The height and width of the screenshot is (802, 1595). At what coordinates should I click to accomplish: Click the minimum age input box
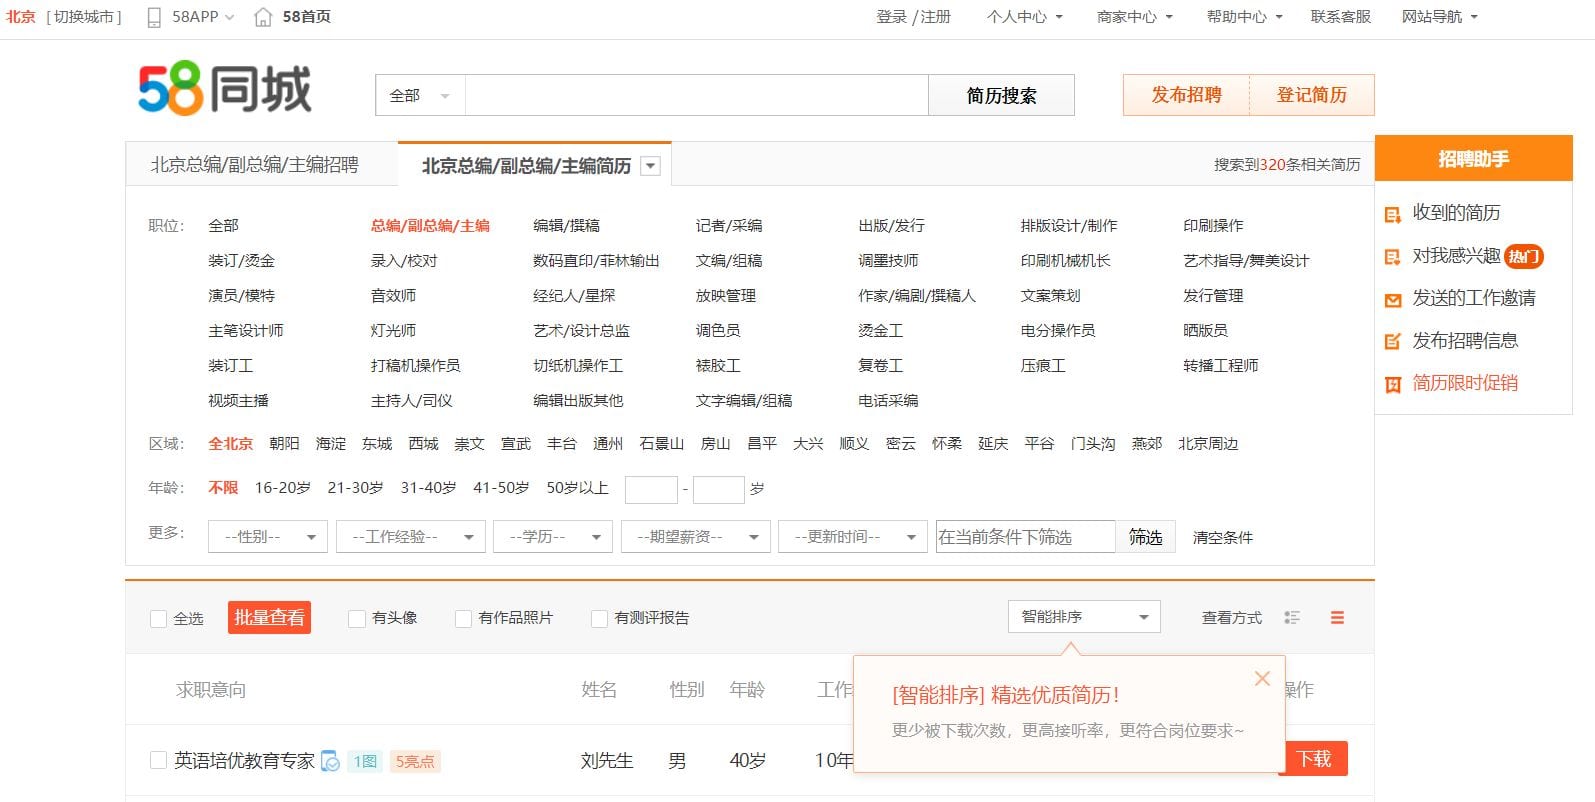pyautogui.click(x=651, y=489)
